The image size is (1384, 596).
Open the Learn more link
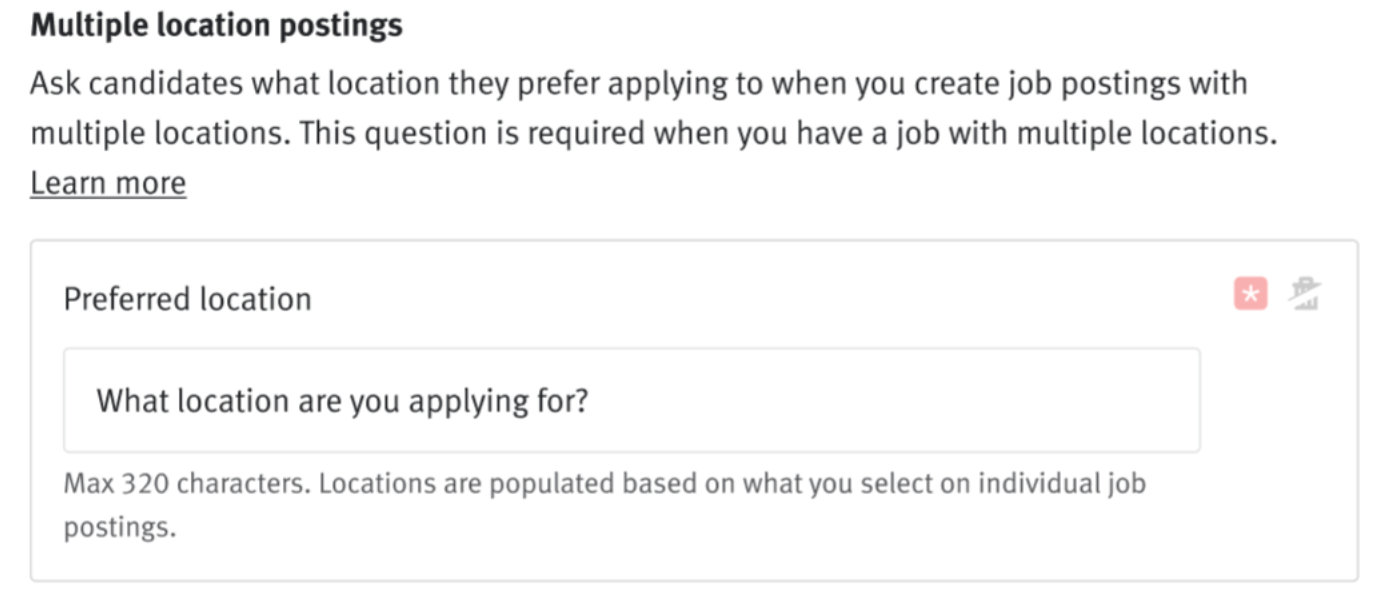(106, 181)
